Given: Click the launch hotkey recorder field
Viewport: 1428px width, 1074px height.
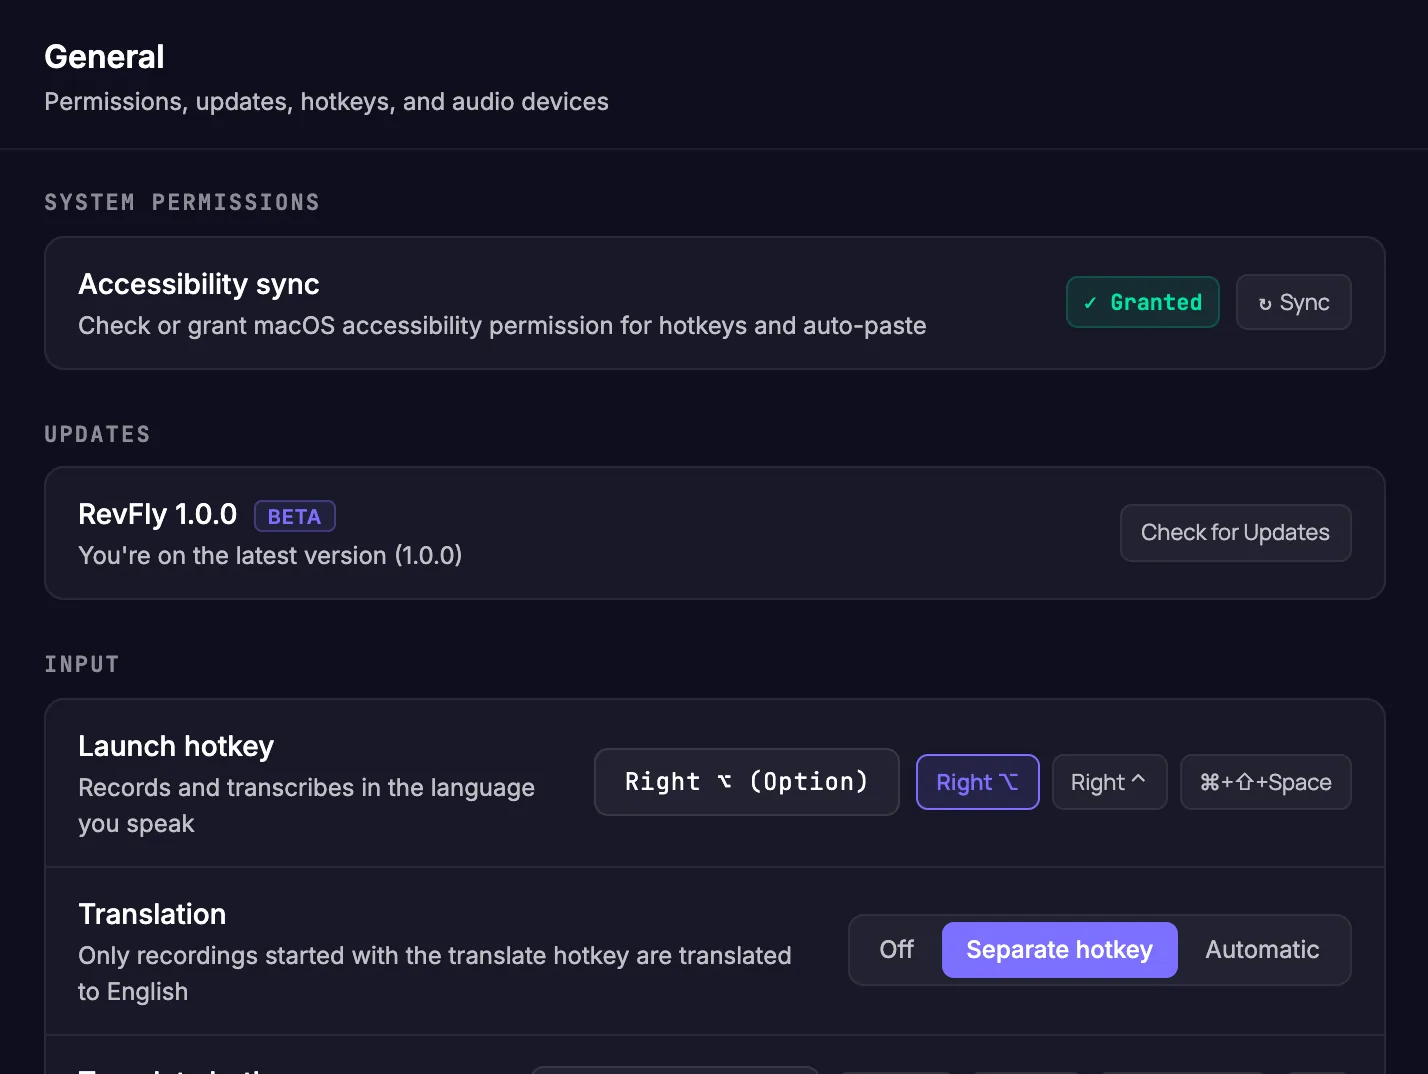Looking at the screenshot, I should pos(747,782).
